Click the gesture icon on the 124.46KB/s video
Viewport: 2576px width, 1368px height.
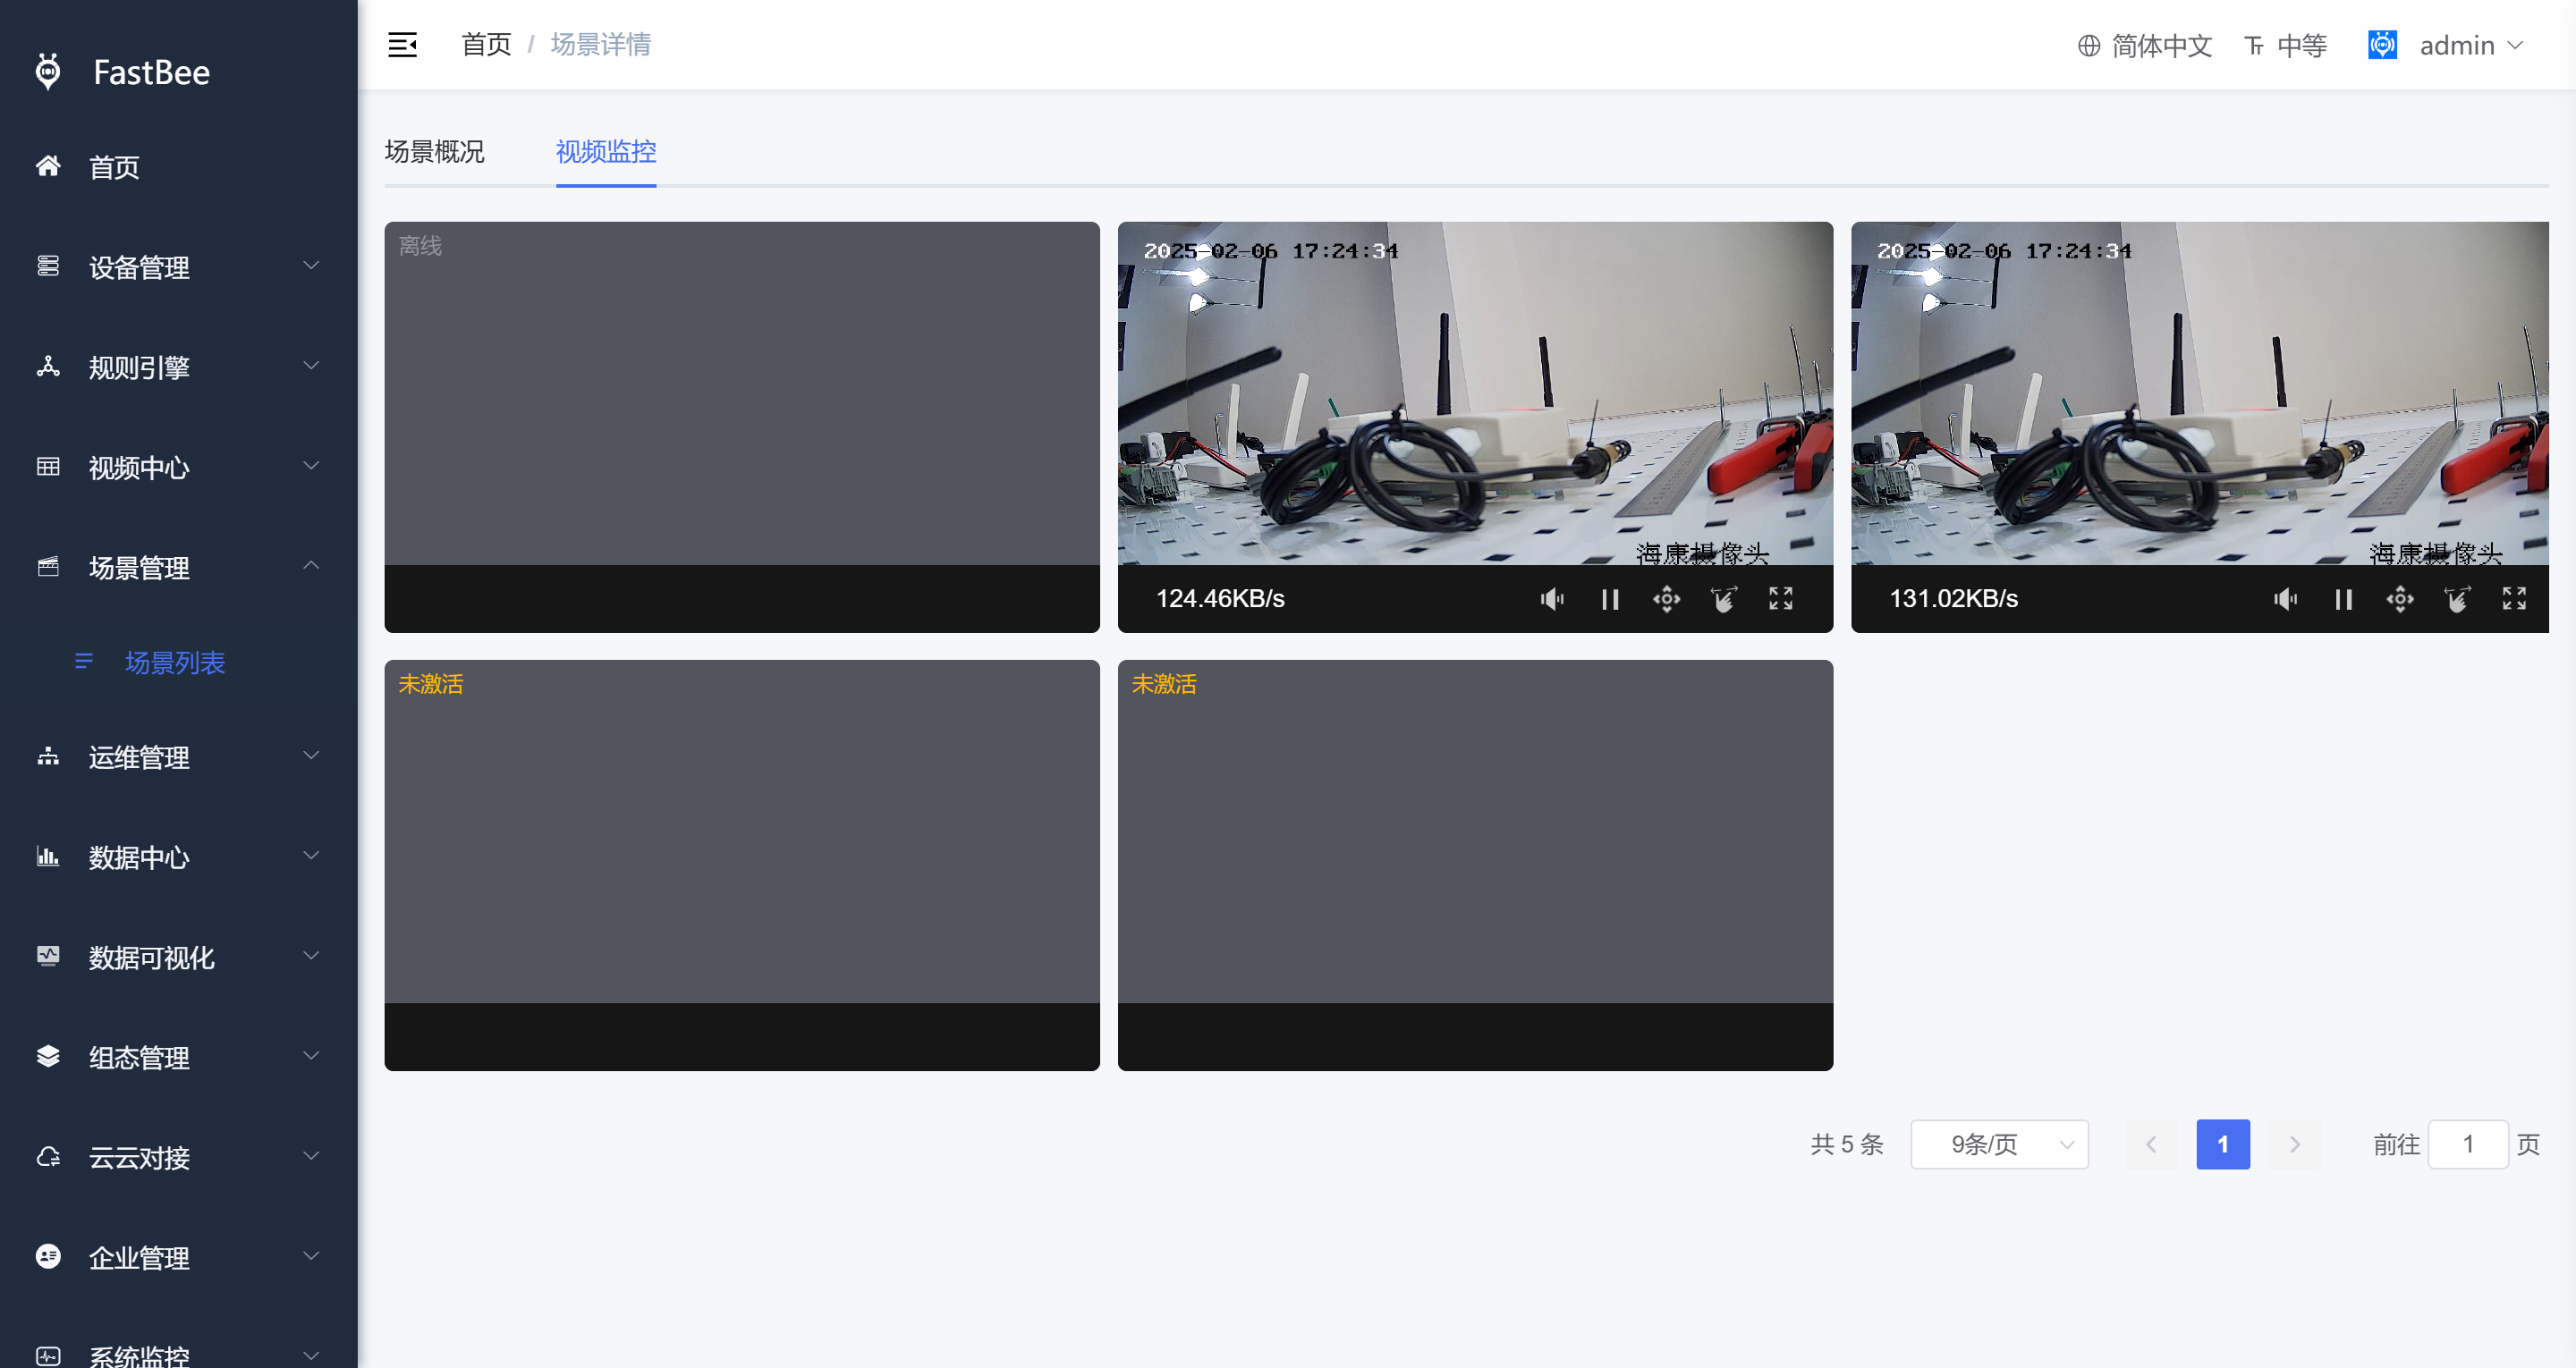coord(1723,599)
